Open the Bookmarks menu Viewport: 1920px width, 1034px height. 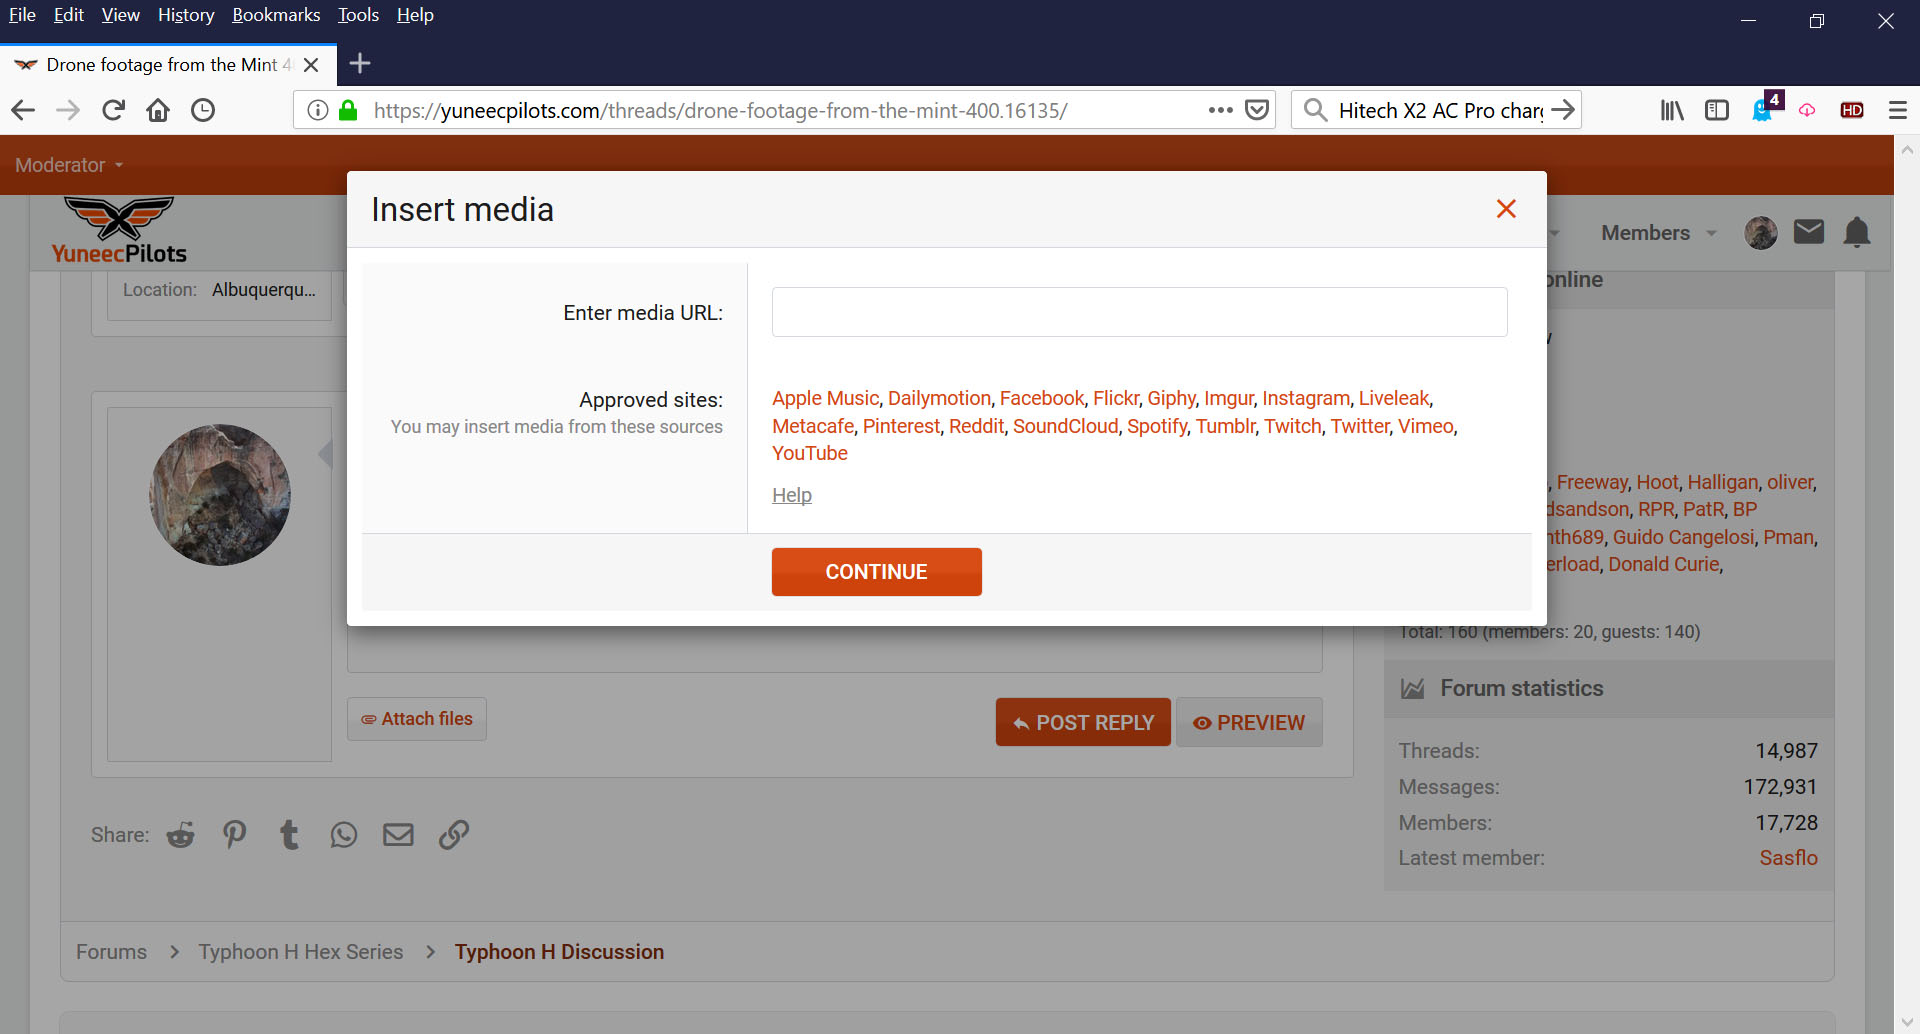276,15
